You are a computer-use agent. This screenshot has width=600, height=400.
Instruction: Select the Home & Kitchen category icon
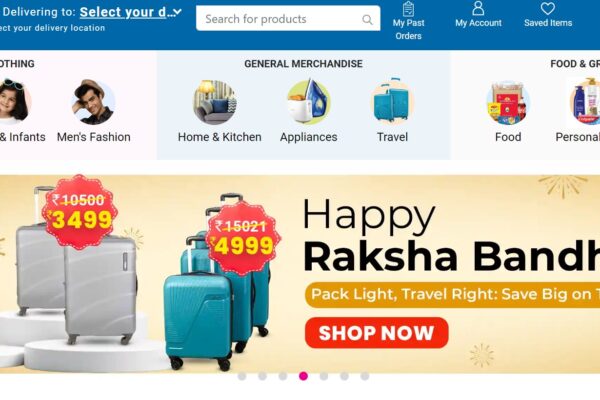click(215, 102)
